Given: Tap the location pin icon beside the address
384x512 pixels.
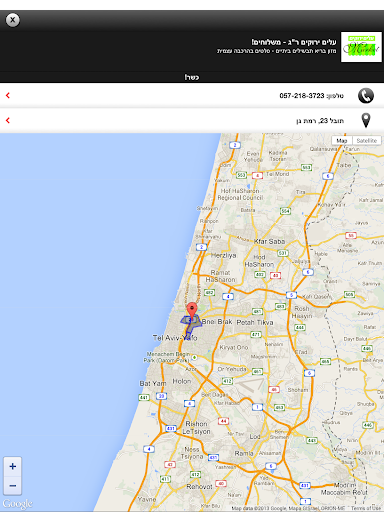Looking at the screenshot, I should coord(366,120).
